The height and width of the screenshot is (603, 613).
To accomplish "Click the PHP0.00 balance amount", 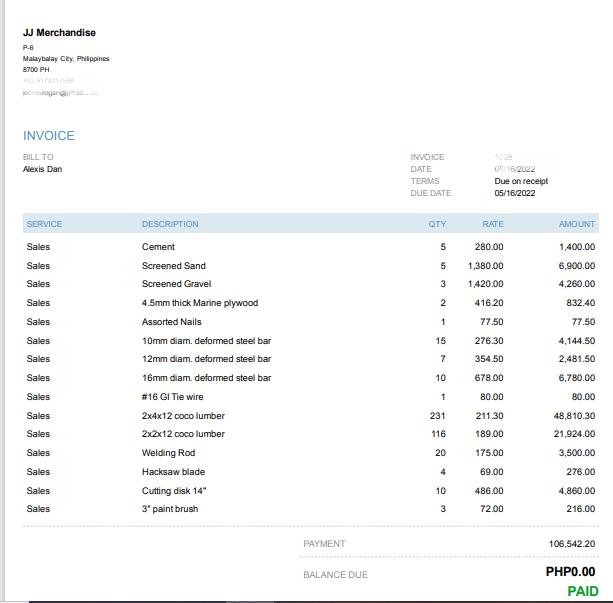I will 570,572.
